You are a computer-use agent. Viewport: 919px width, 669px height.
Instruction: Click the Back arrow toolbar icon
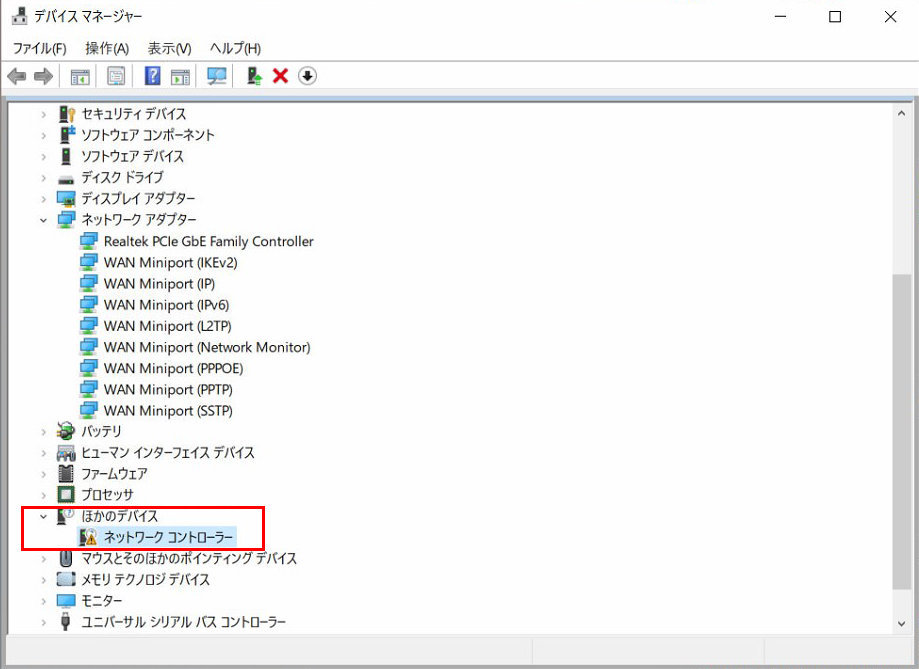click(16, 76)
